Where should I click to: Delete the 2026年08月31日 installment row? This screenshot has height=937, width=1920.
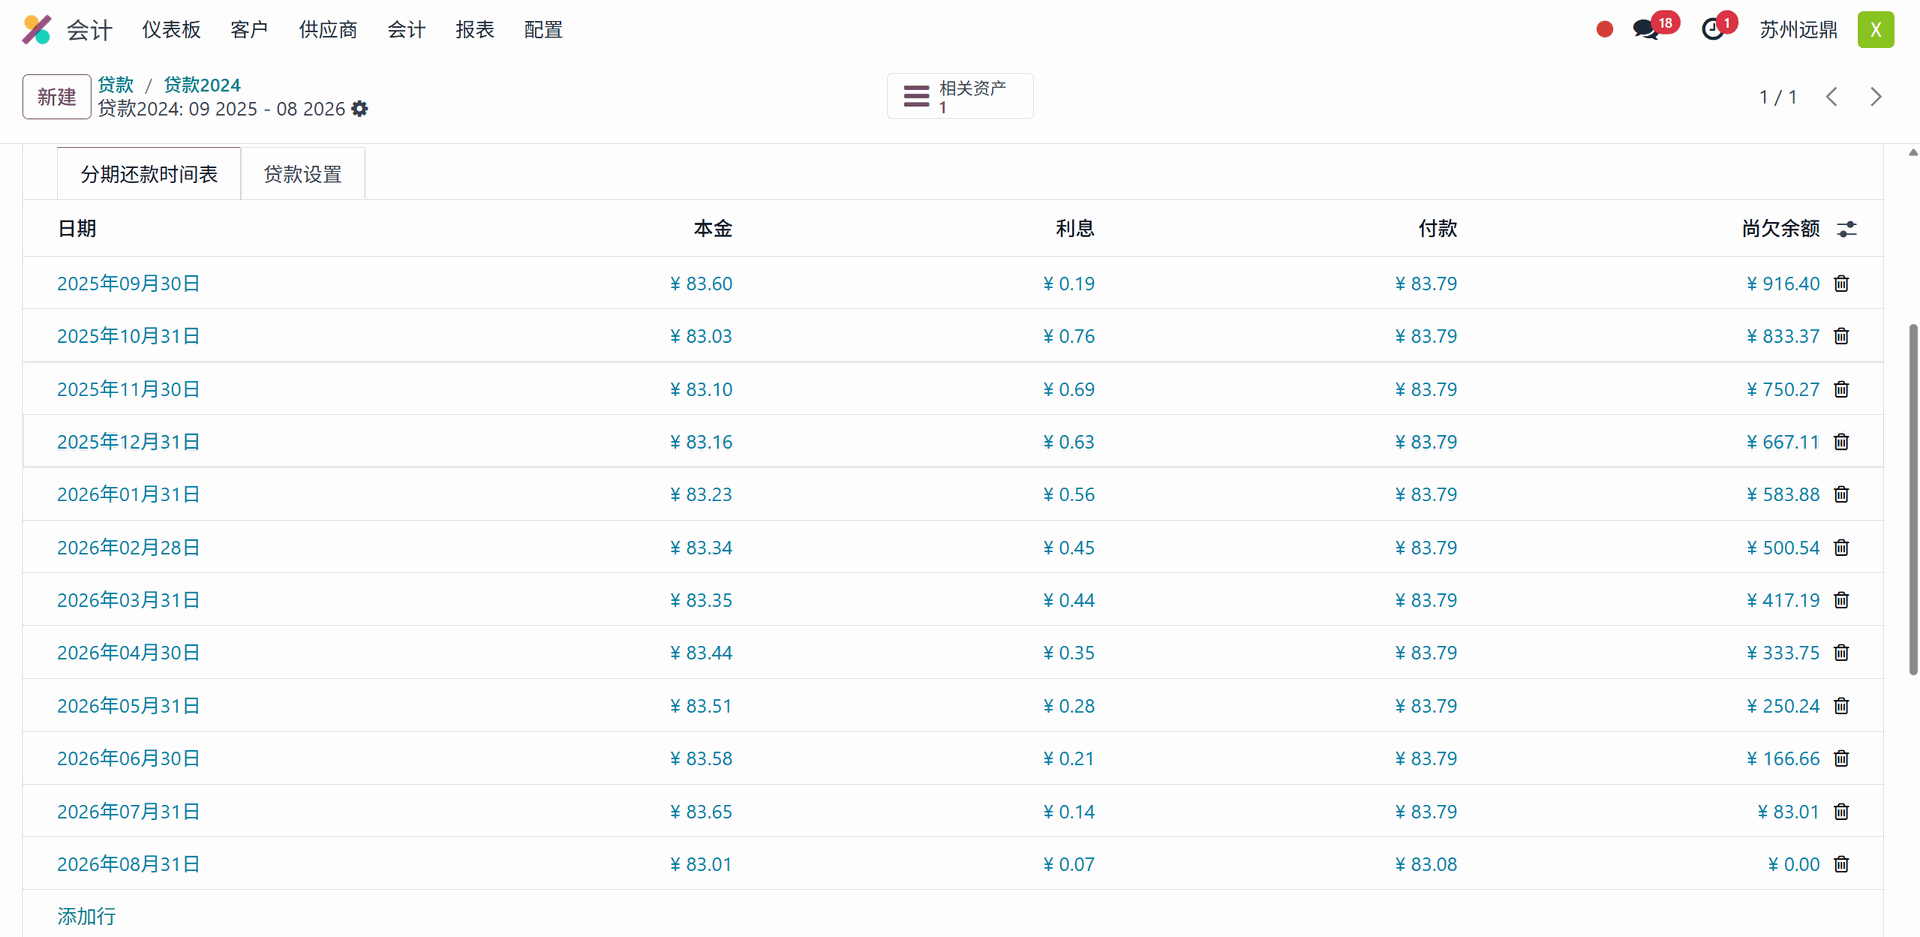pyautogui.click(x=1841, y=864)
